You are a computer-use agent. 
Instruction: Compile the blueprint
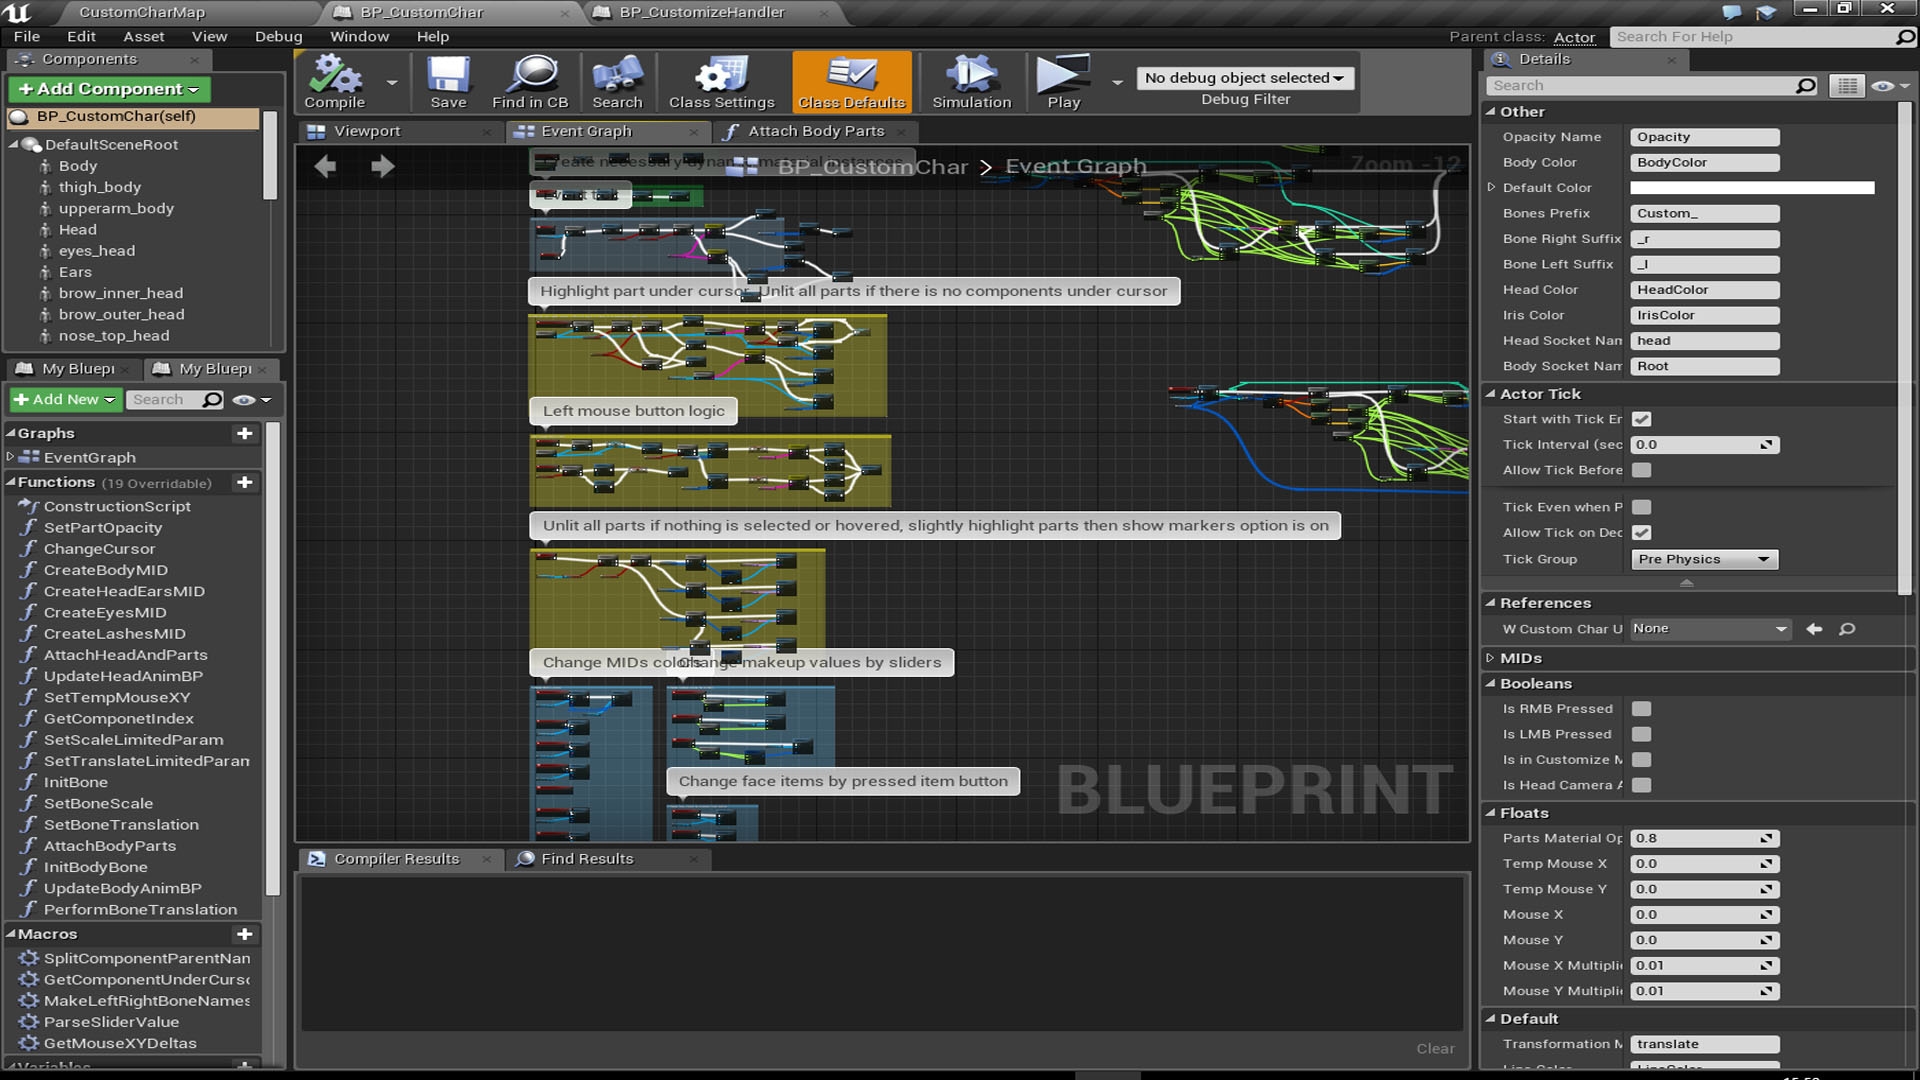(334, 82)
